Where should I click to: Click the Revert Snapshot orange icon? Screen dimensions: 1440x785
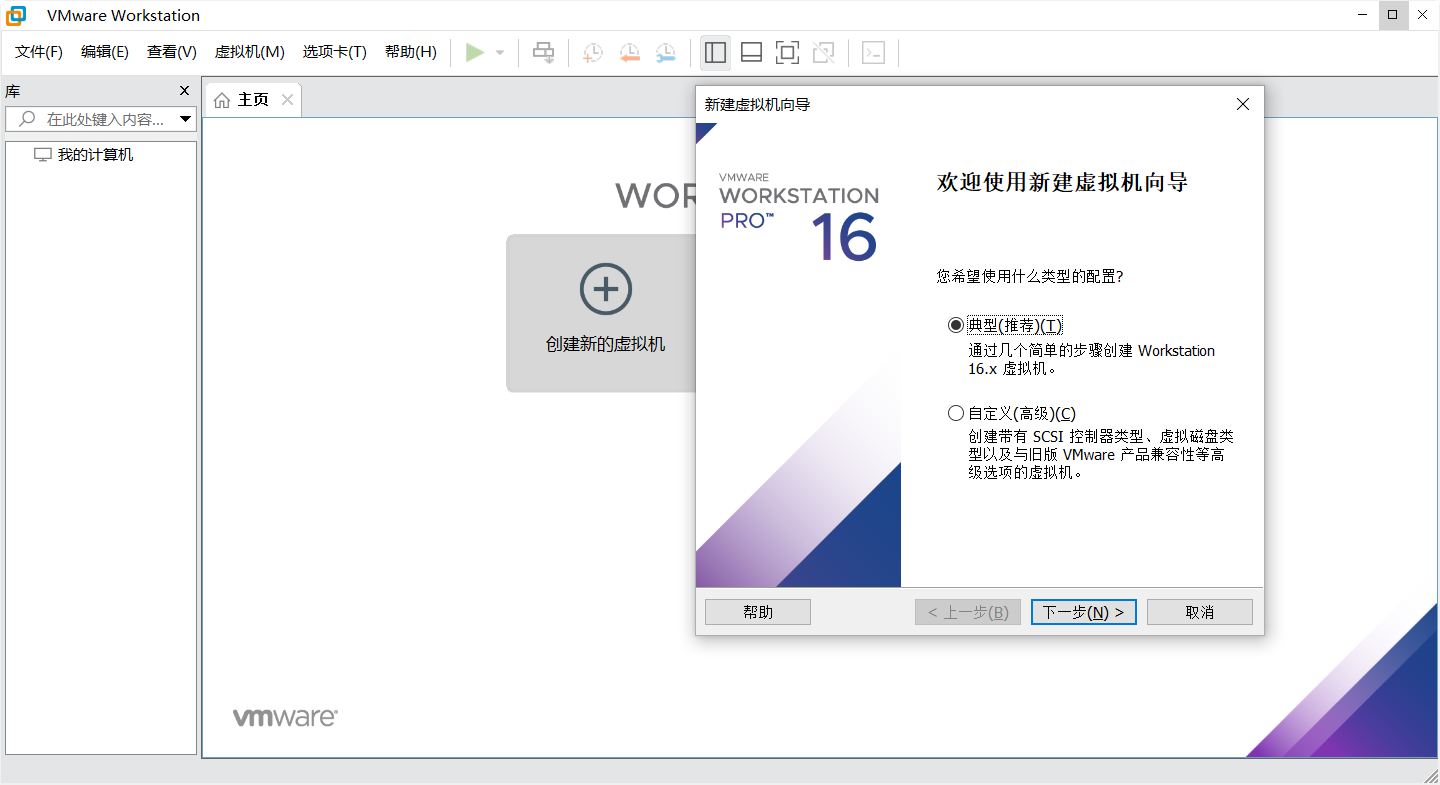point(629,52)
